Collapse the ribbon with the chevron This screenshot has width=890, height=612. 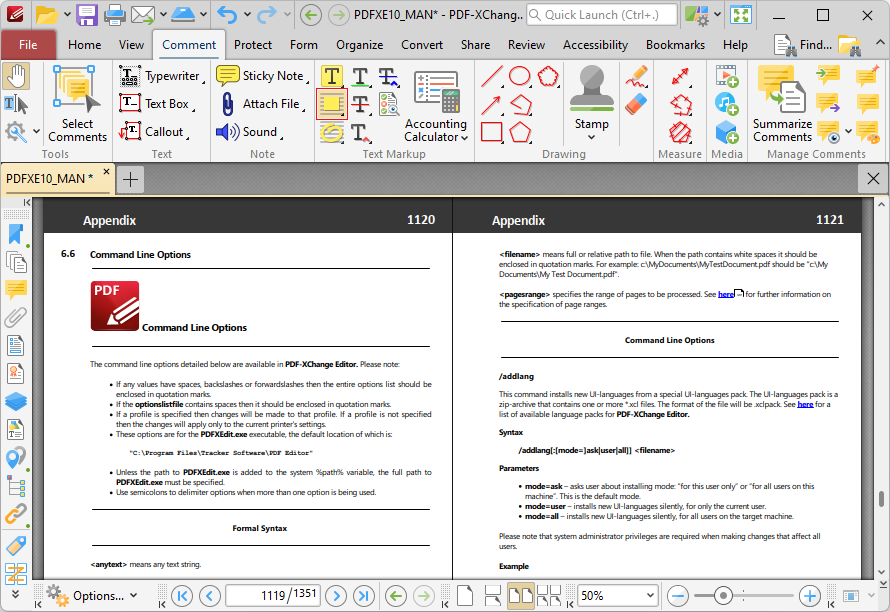(879, 43)
